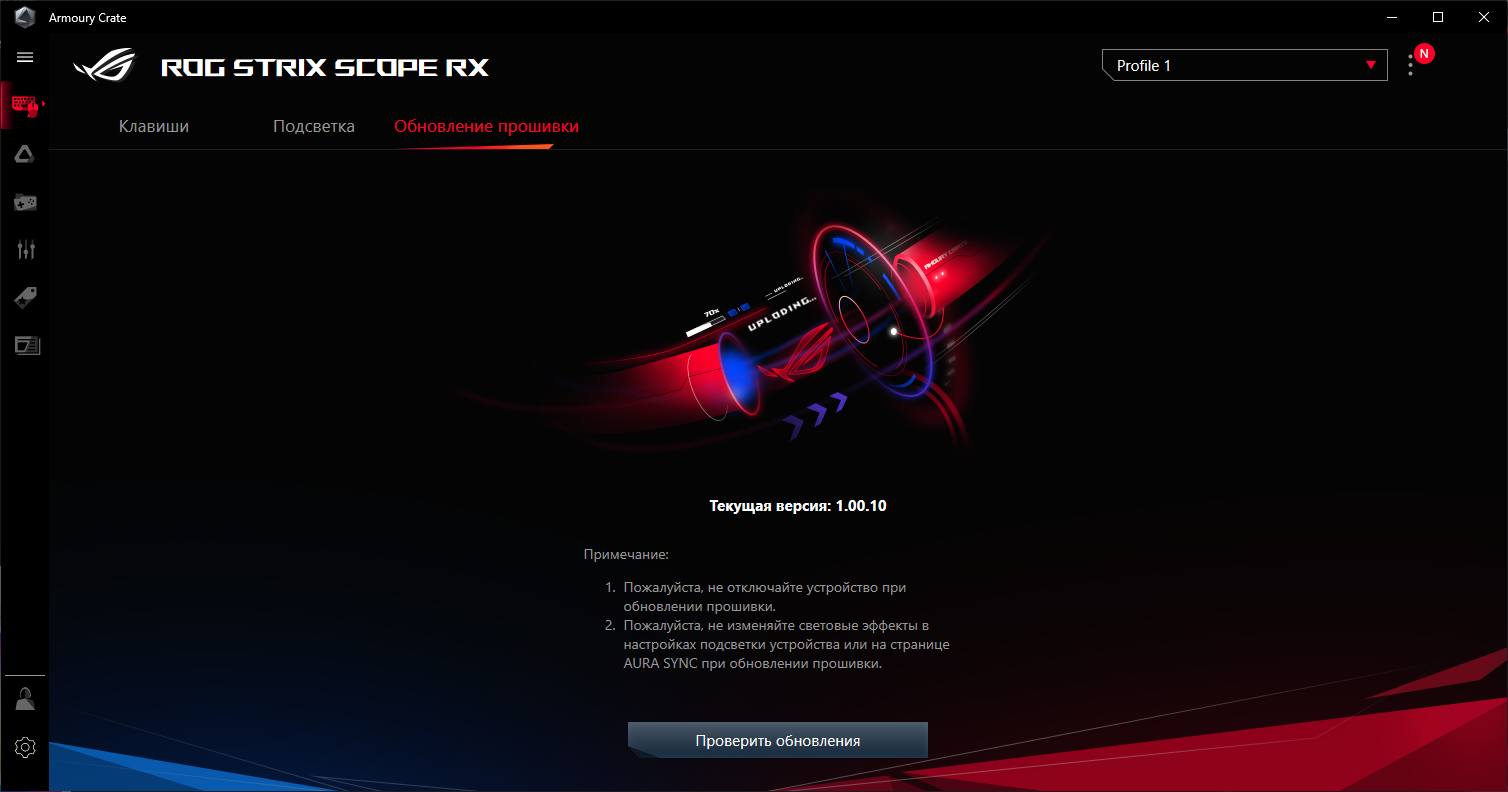The image size is (1508, 792).
Task: Open the Scenario Profiles sliders icon
Action: (25, 249)
